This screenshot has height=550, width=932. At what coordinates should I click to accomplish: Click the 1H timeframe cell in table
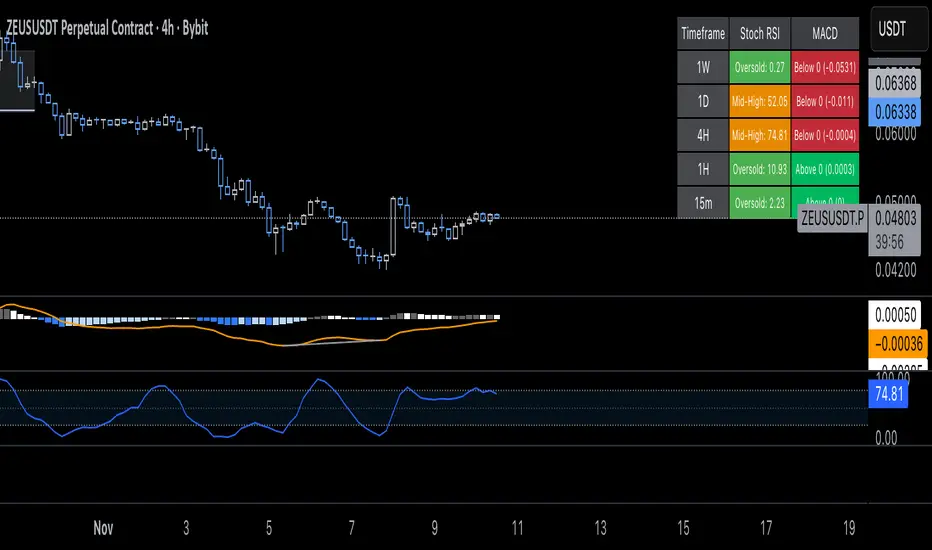click(703, 168)
